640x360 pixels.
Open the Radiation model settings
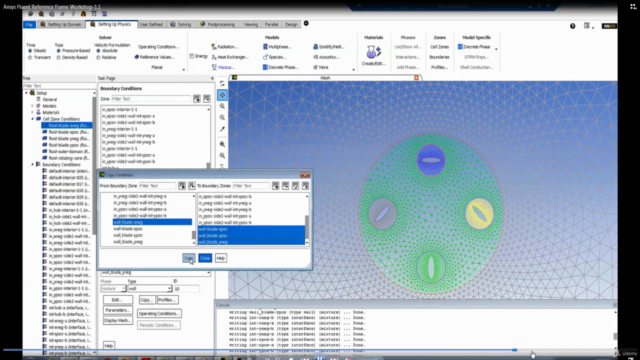click(224, 47)
